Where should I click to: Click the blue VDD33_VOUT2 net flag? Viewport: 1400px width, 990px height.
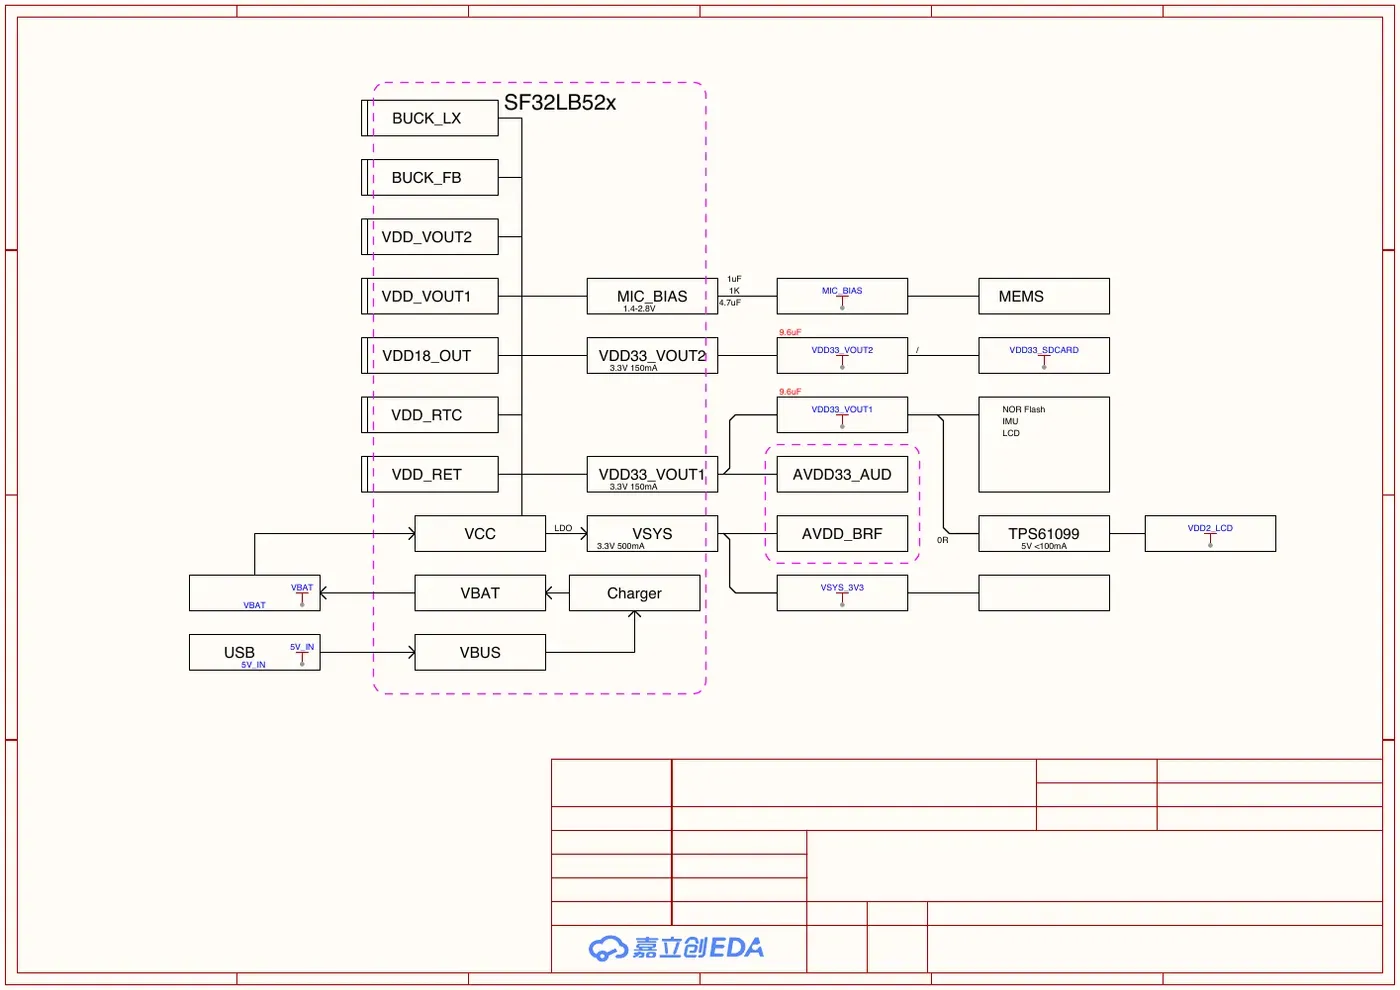pyautogui.click(x=842, y=357)
